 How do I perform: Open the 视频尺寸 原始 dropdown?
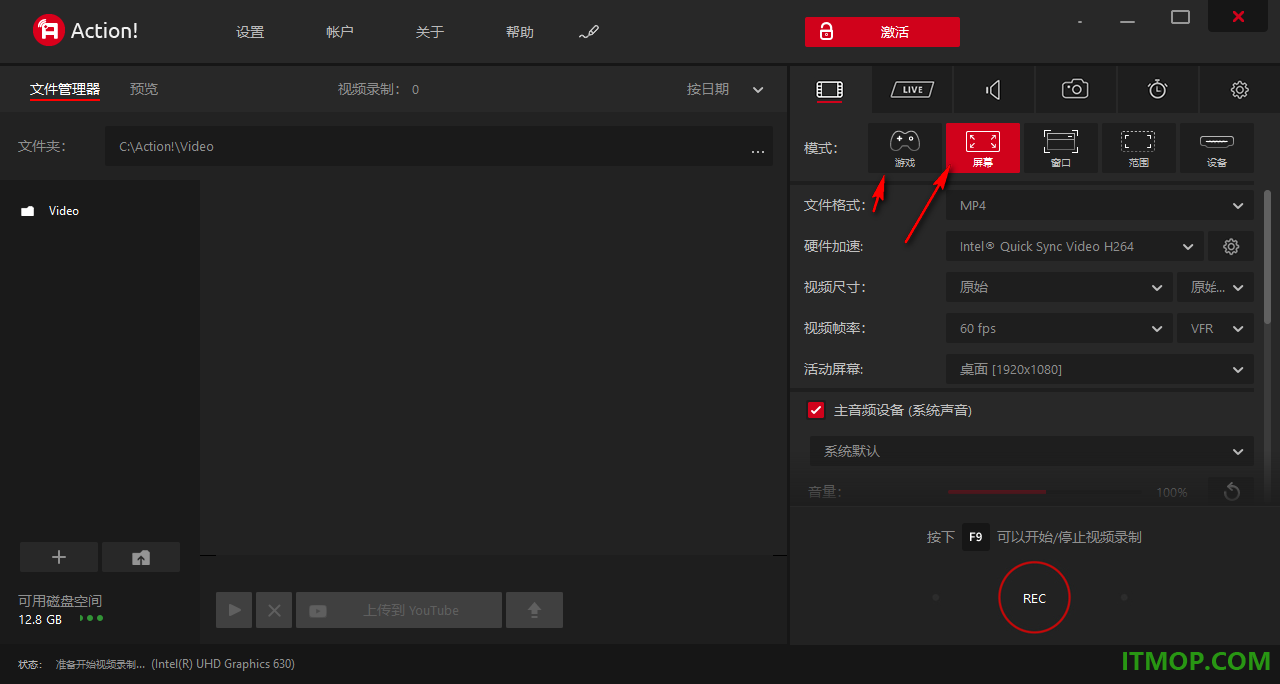click(1059, 287)
